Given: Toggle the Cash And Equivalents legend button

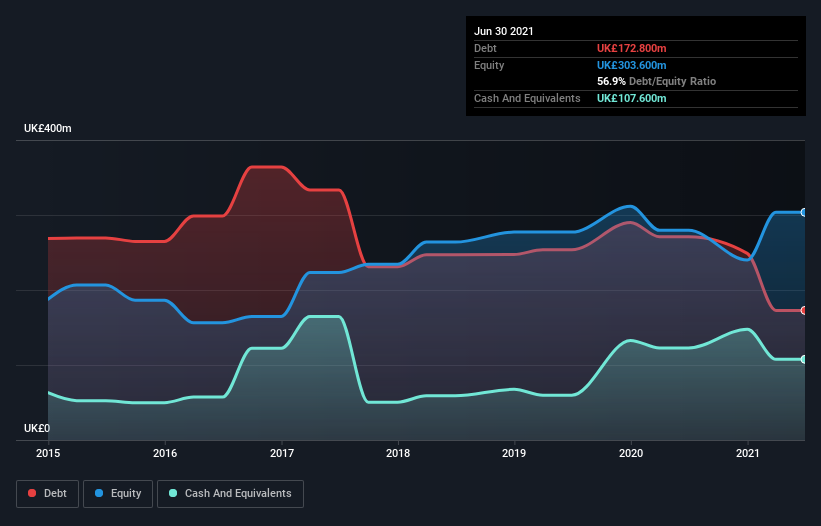Looking at the screenshot, I should click(230, 494).
